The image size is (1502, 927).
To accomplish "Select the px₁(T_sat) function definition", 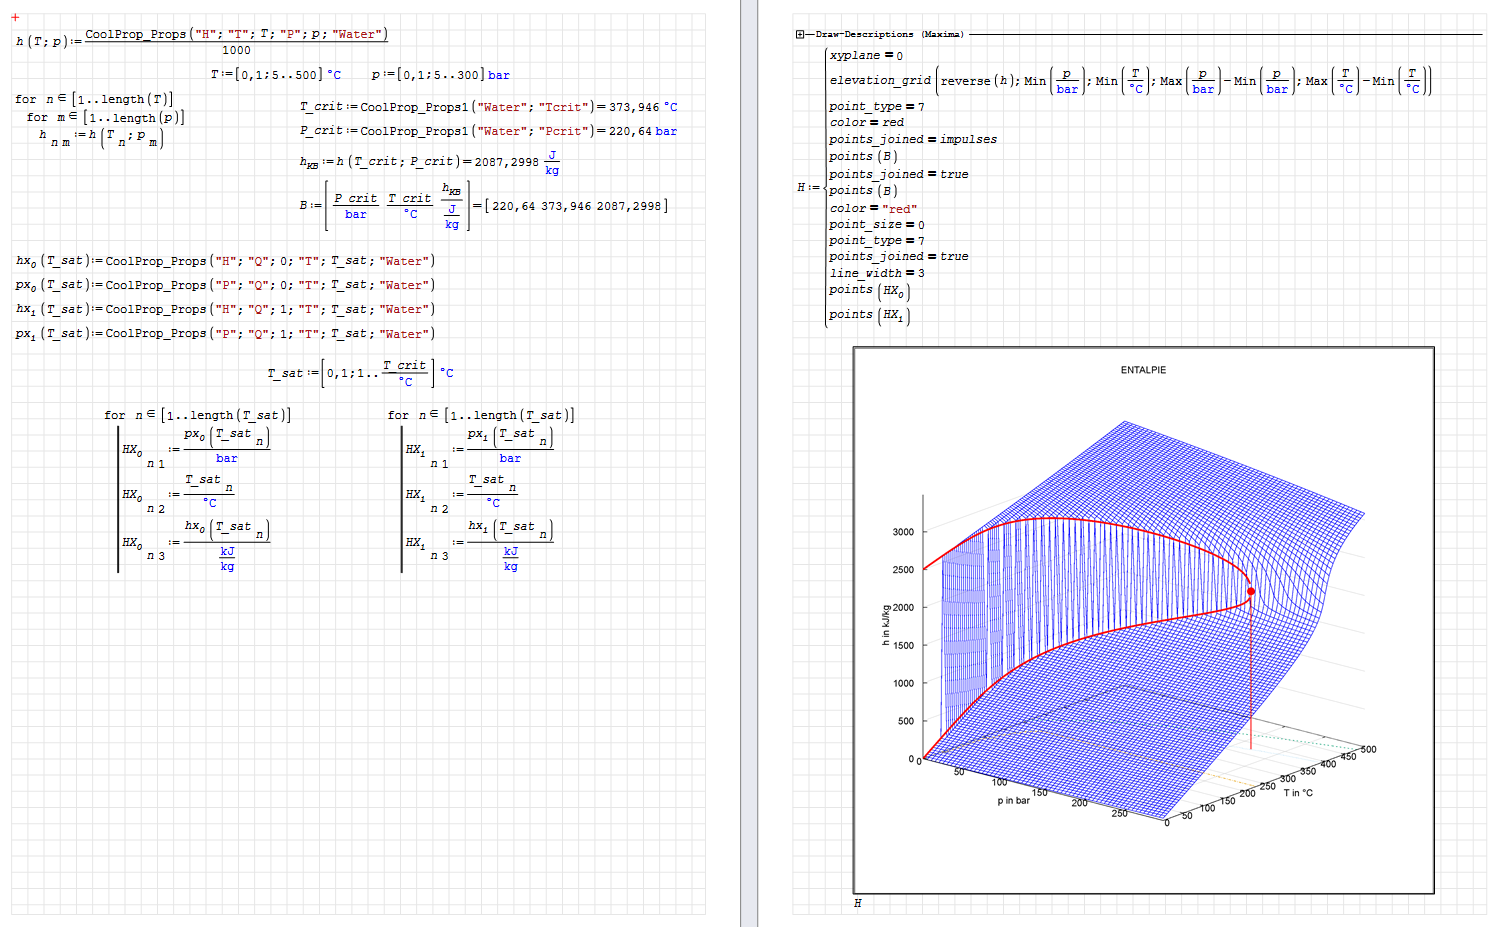I will 225,334.
